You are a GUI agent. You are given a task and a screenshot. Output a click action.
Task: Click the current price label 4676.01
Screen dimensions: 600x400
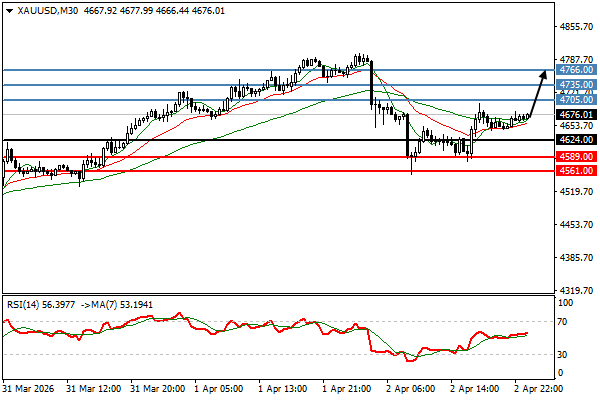click(x=576, y=115)
